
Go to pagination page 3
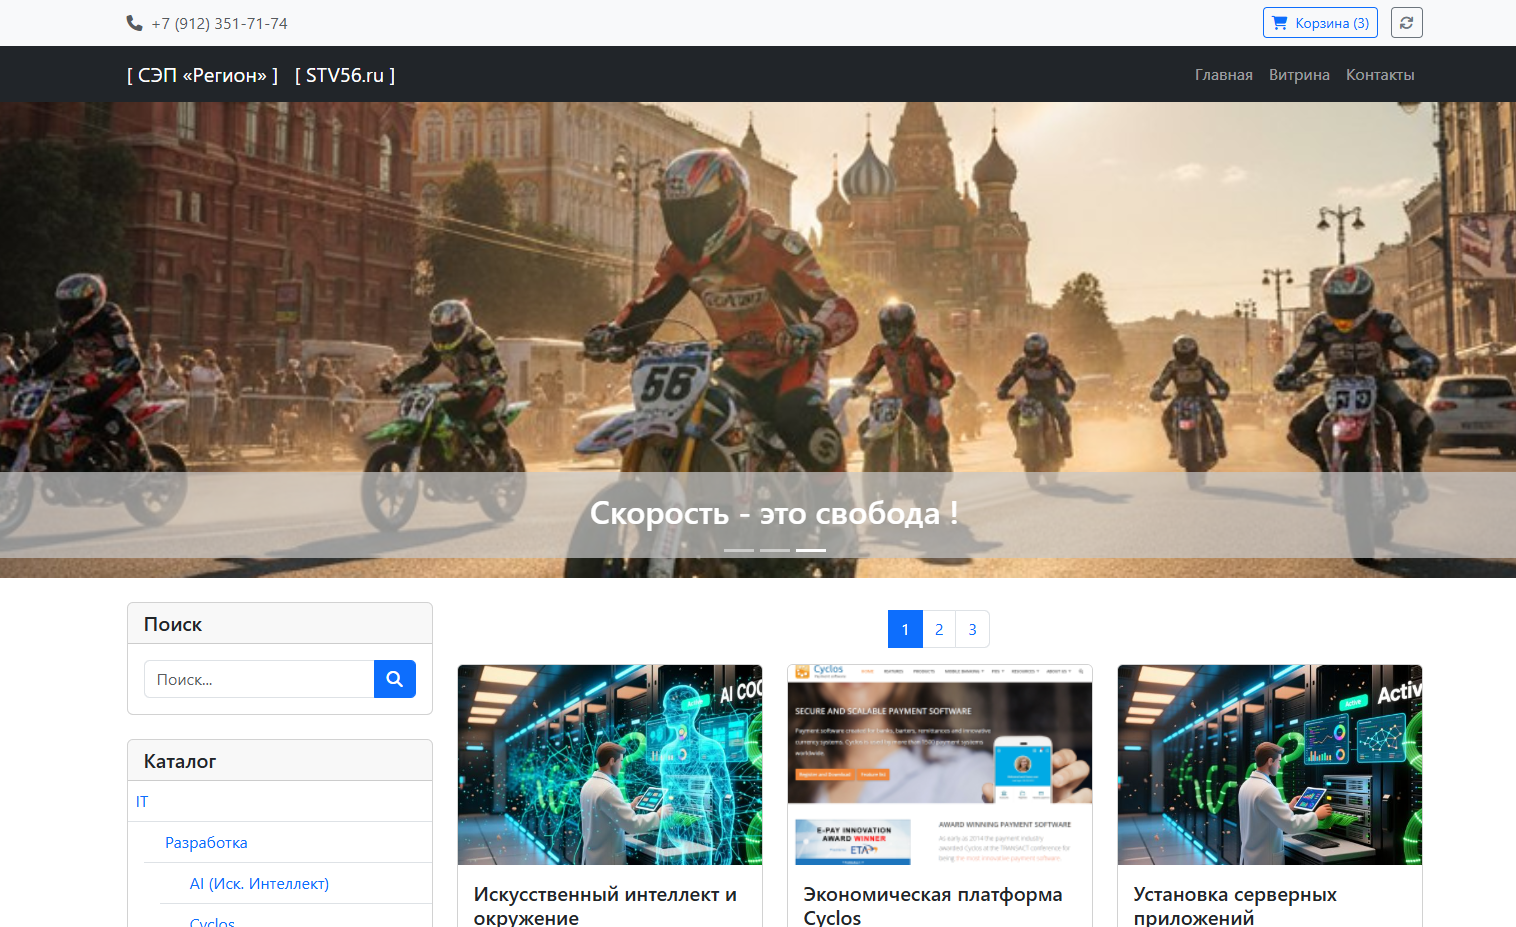coord(972,629)
